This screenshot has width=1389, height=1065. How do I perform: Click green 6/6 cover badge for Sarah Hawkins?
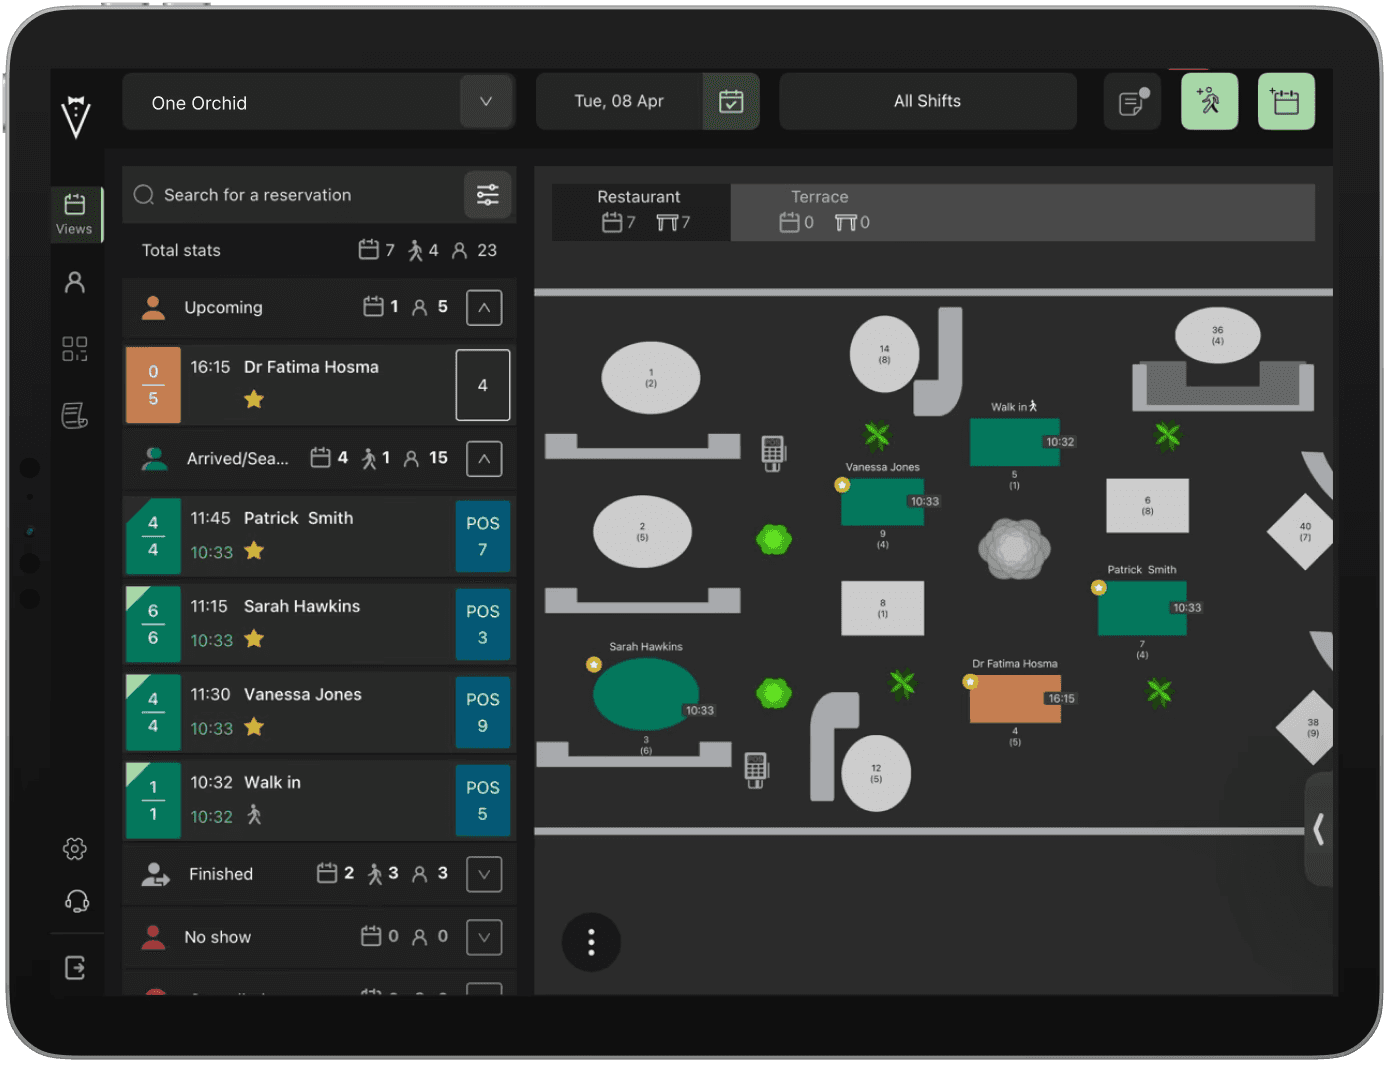tap(153, 625)
